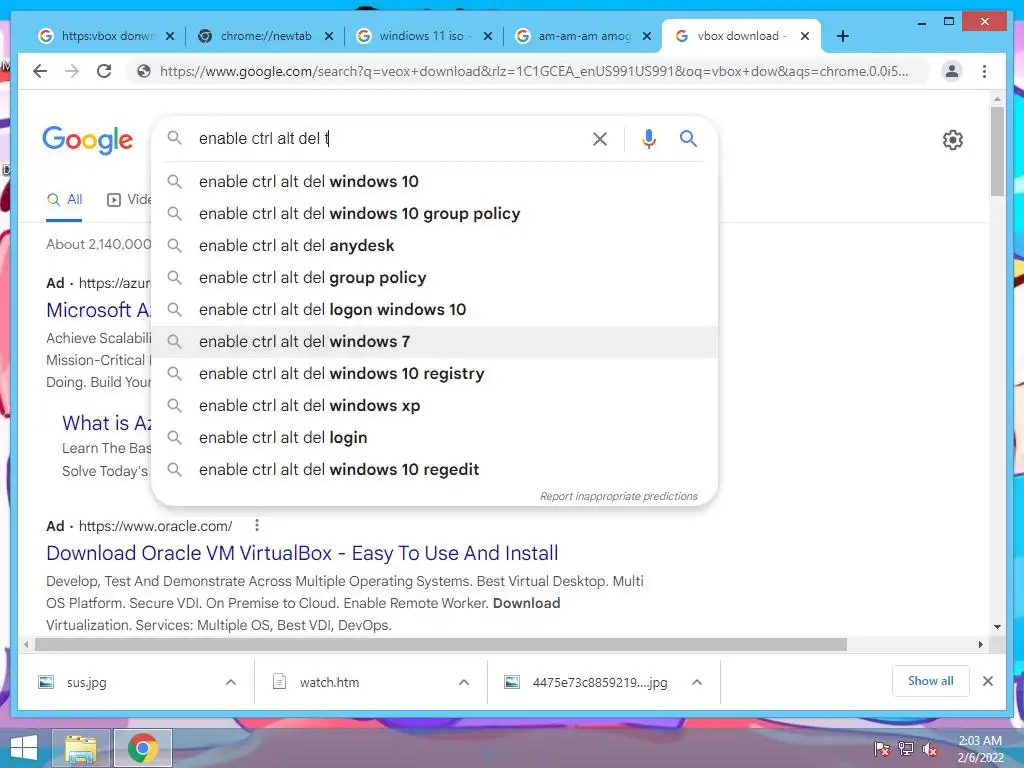Click the vertical page scrollbar thumb
Image resolution: width=1024 pixels, height=768 pixels.
[x=997, y=152]
